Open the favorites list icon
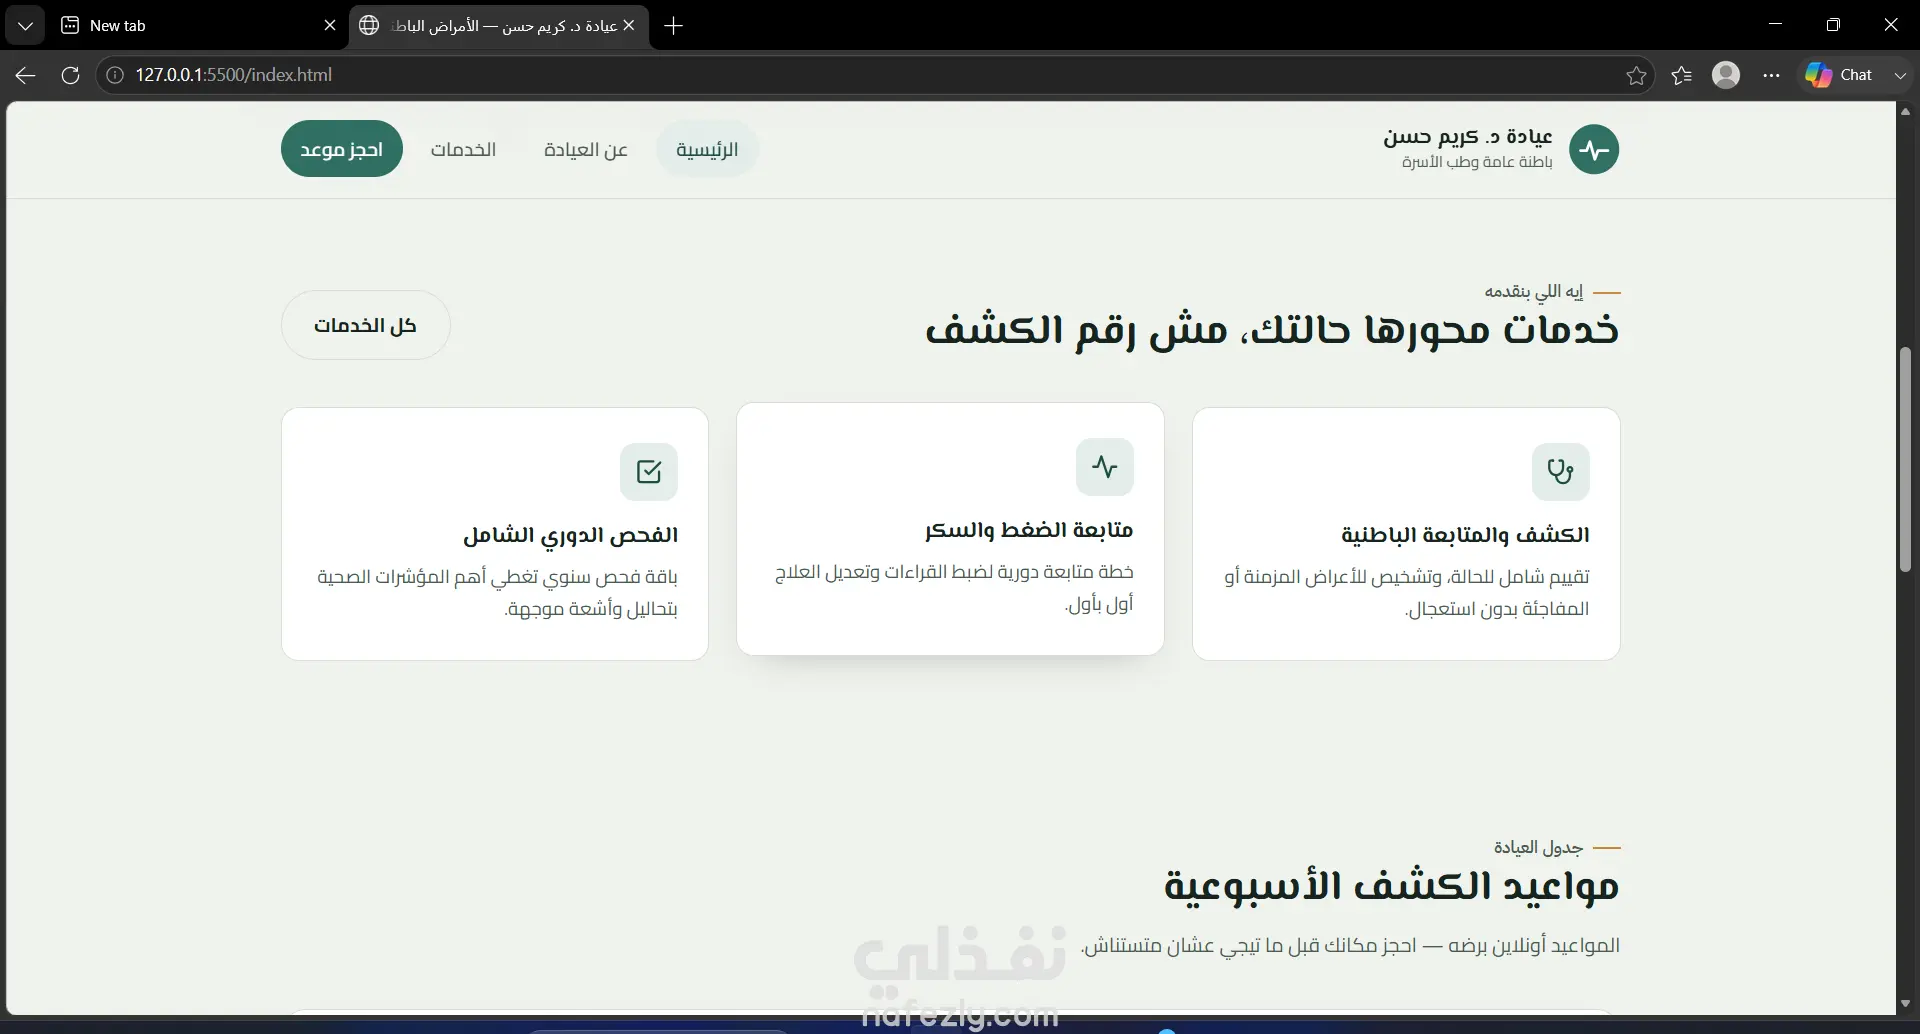This screenshot has width=1920, height=1034. tap(1682, 75)
